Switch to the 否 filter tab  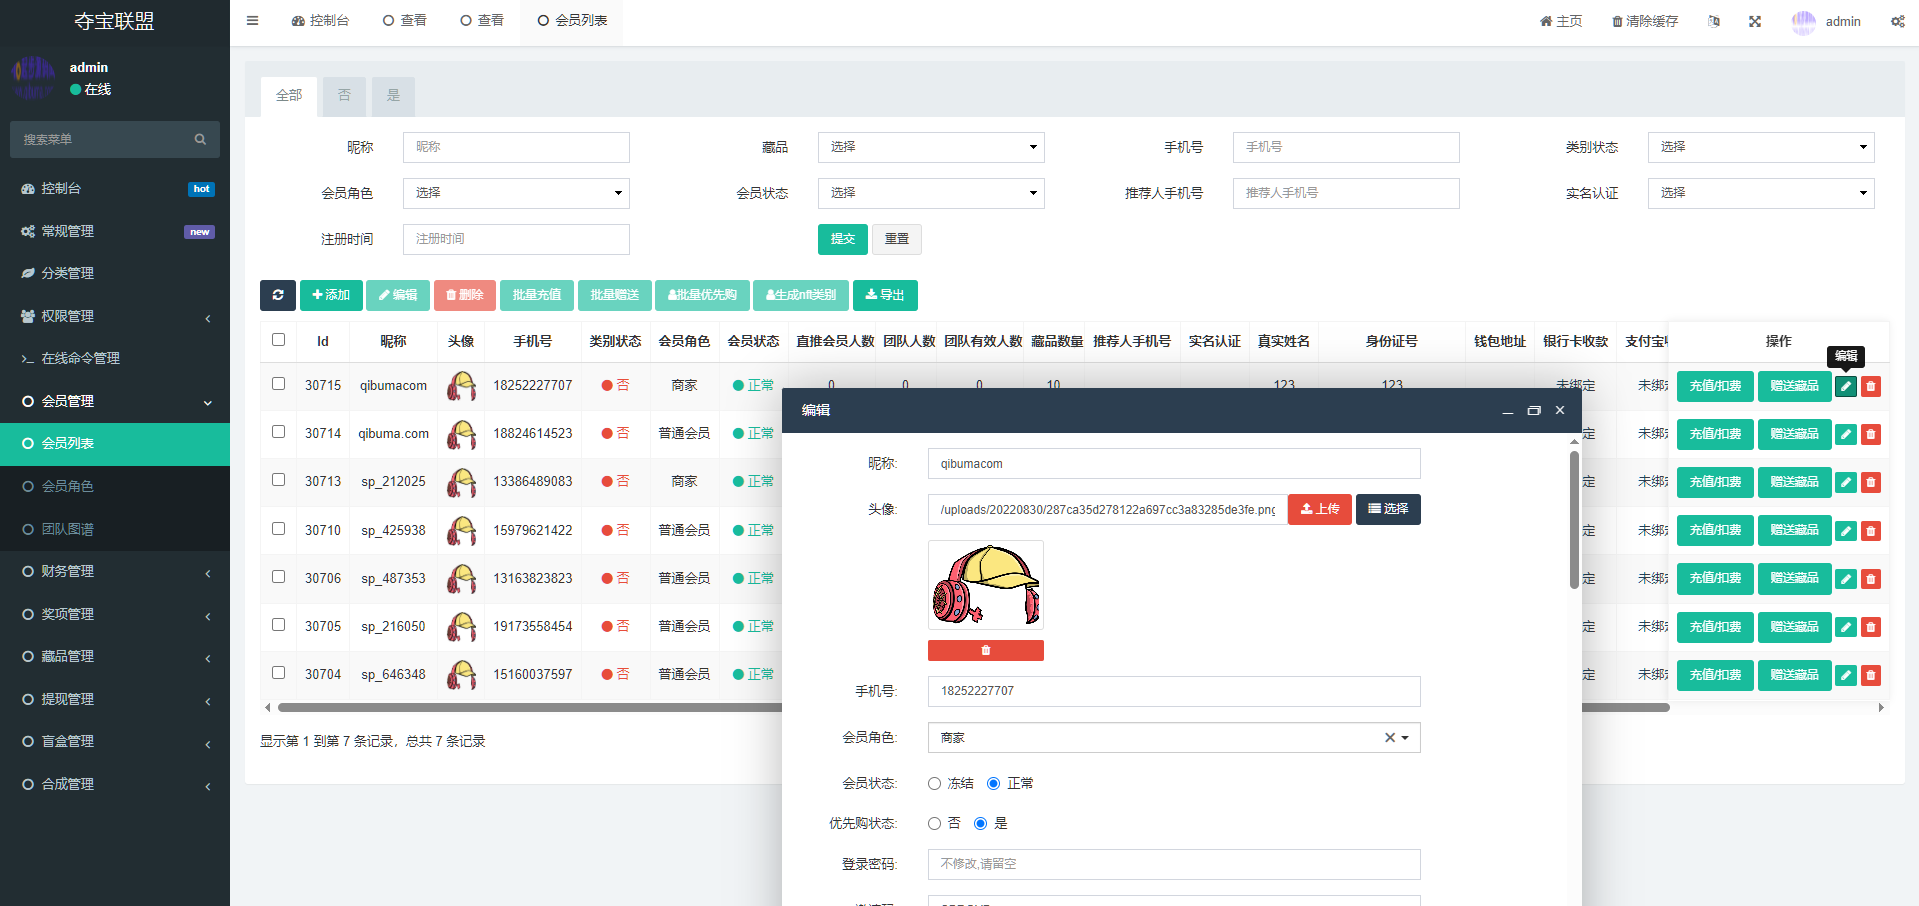[x=344, y=96]
